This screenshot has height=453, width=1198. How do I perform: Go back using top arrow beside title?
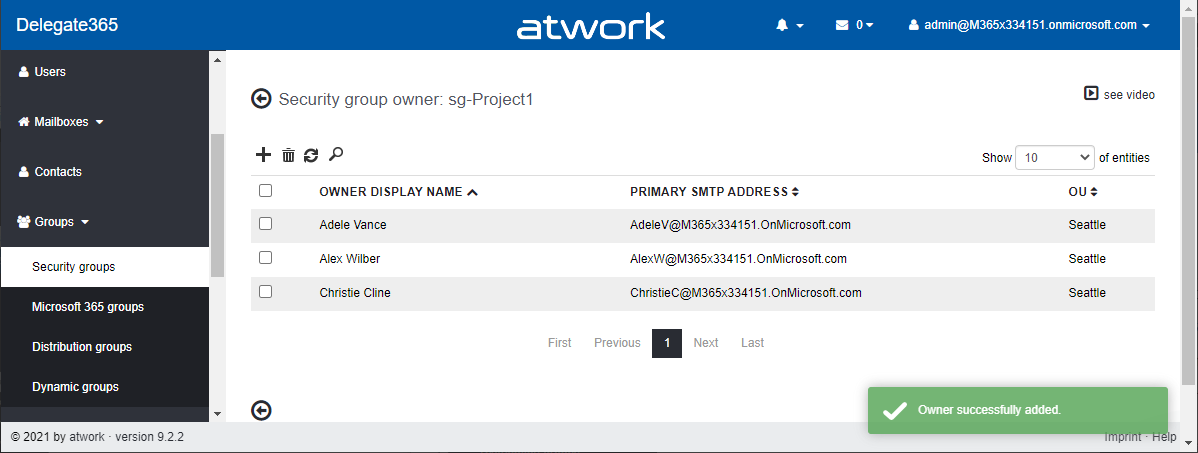tap(261, 99)
